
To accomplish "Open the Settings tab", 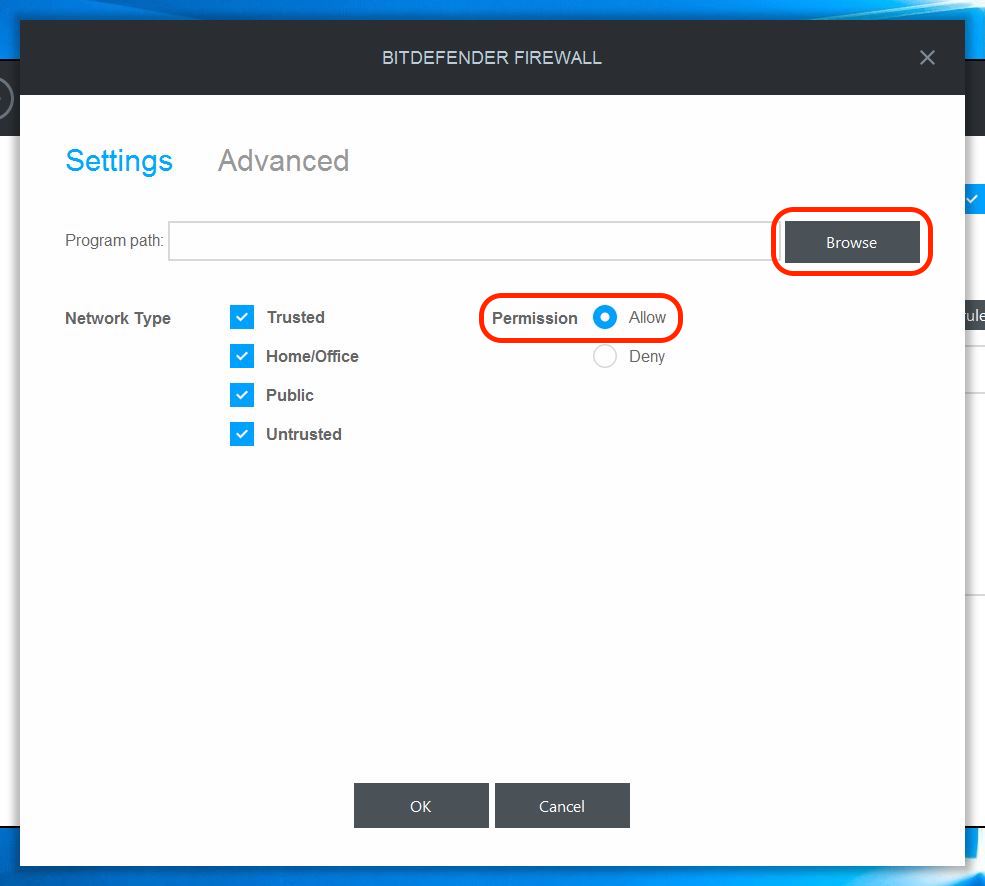I will pyautogui.click(x=119, y=161).
